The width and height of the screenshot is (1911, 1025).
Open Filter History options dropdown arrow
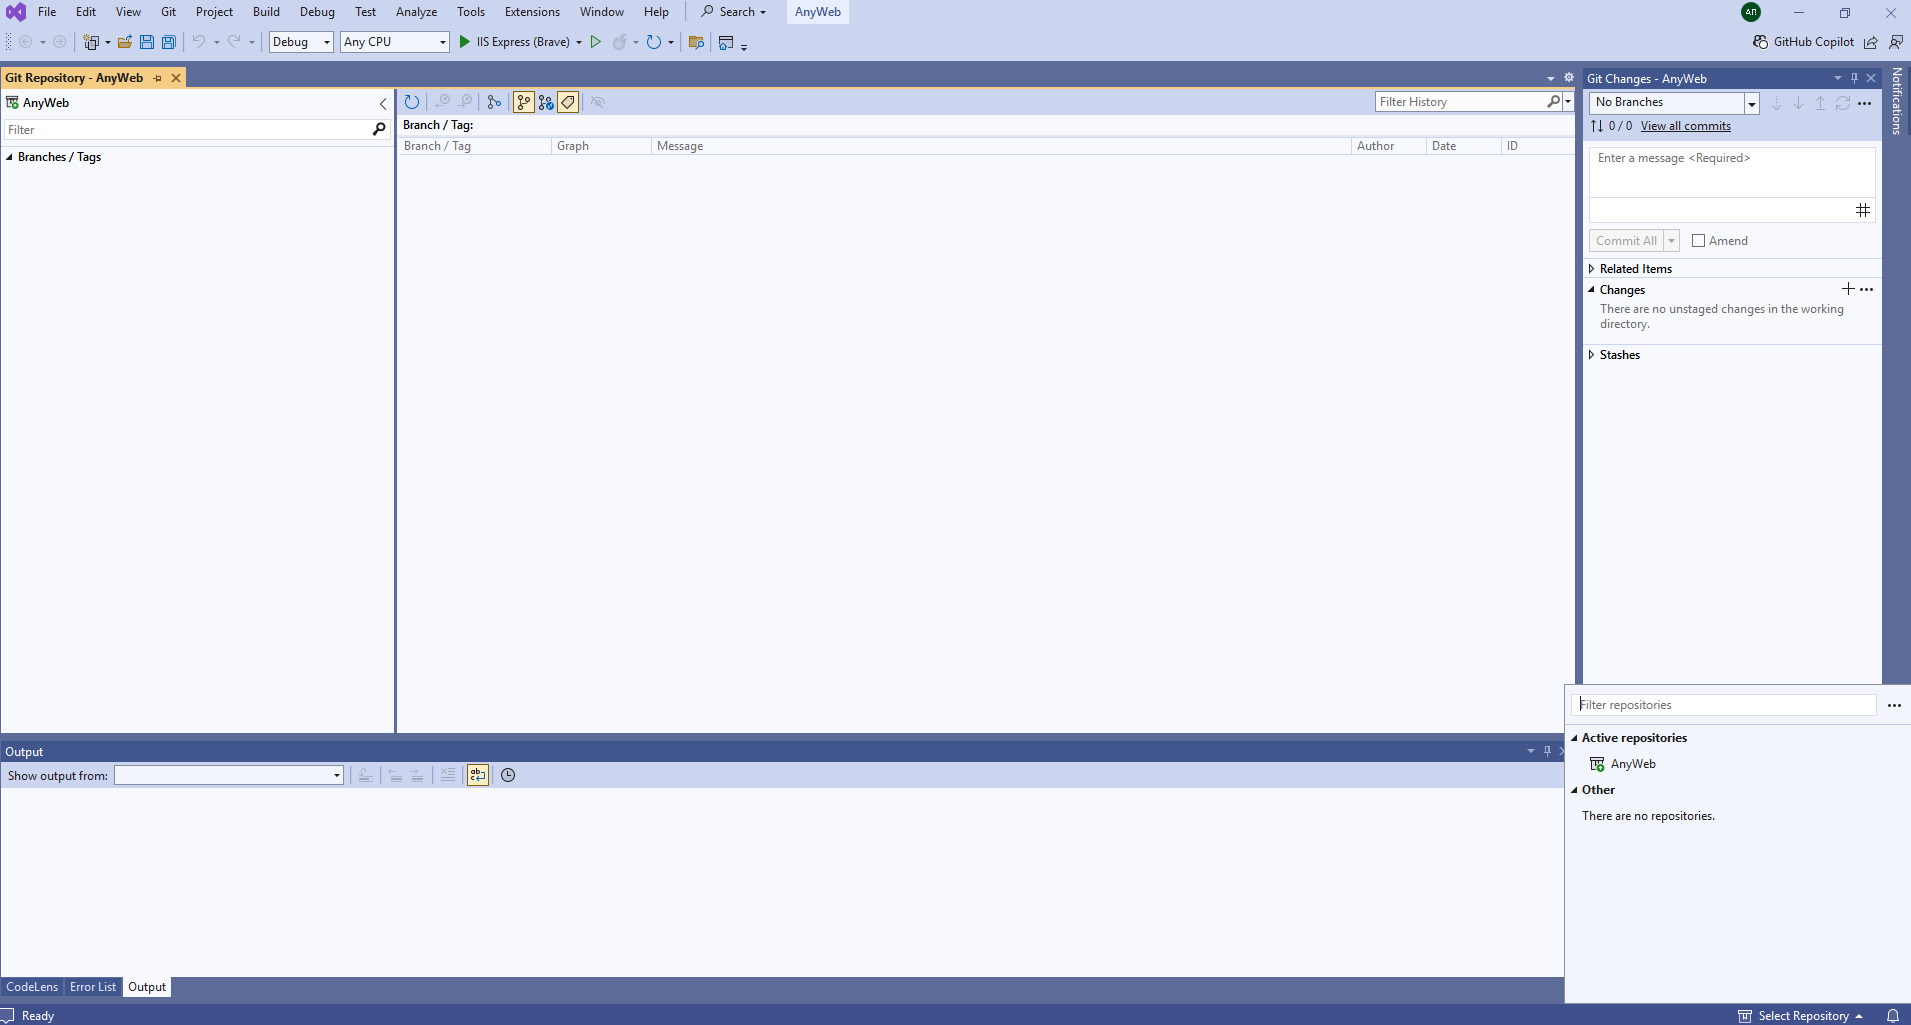1568,102
